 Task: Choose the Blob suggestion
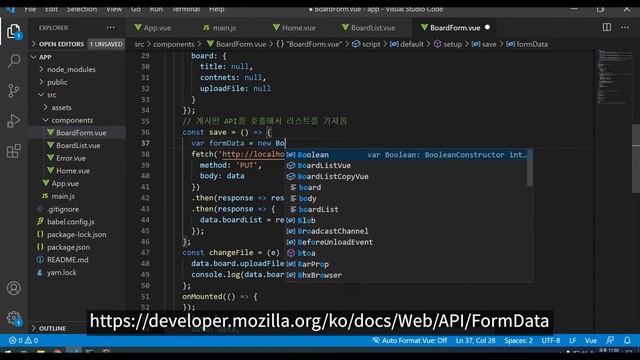click(406, 220)
